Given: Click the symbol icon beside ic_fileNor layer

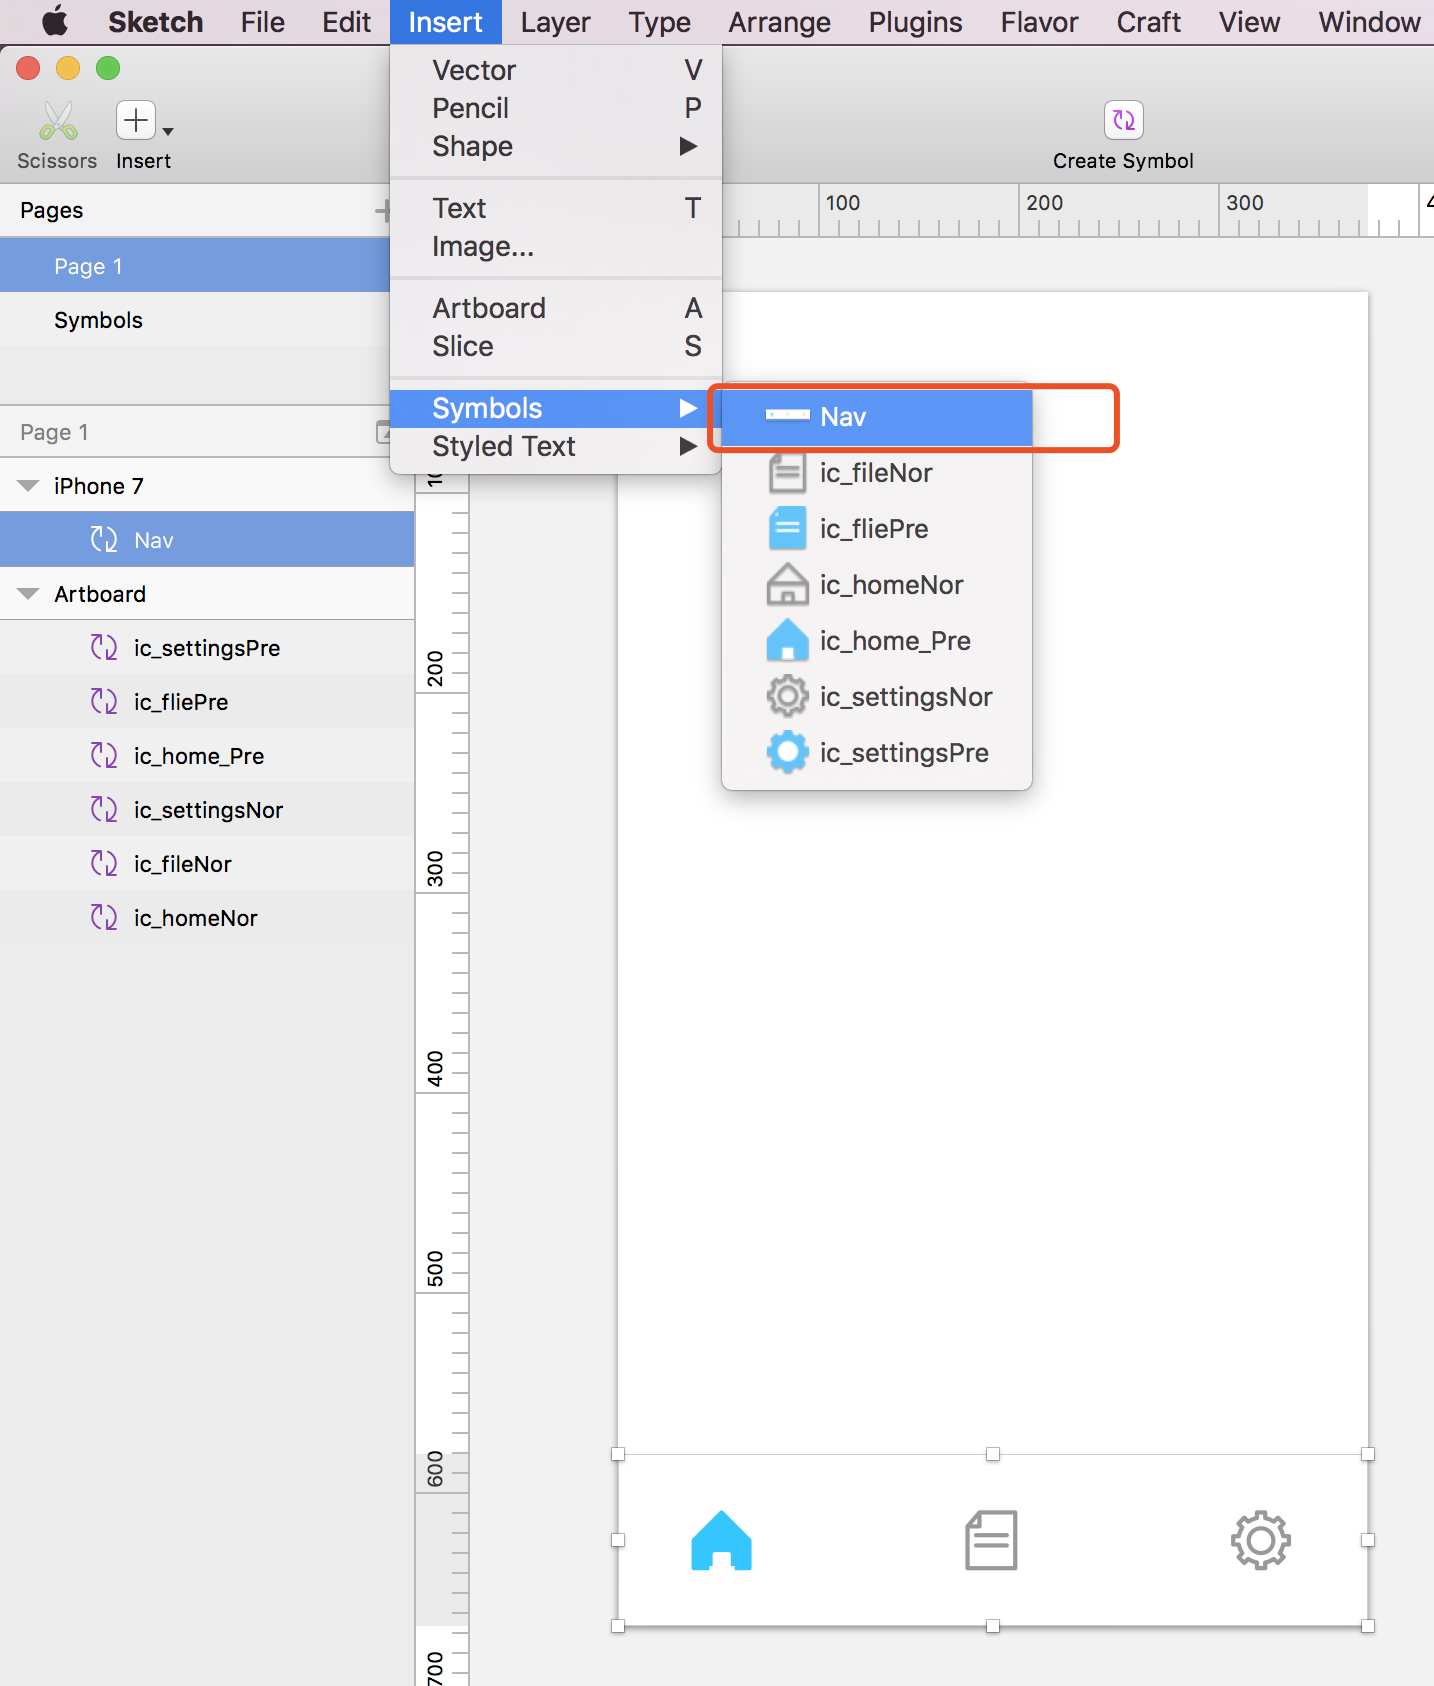Looking at the screenshot, I should click(104, 864).
